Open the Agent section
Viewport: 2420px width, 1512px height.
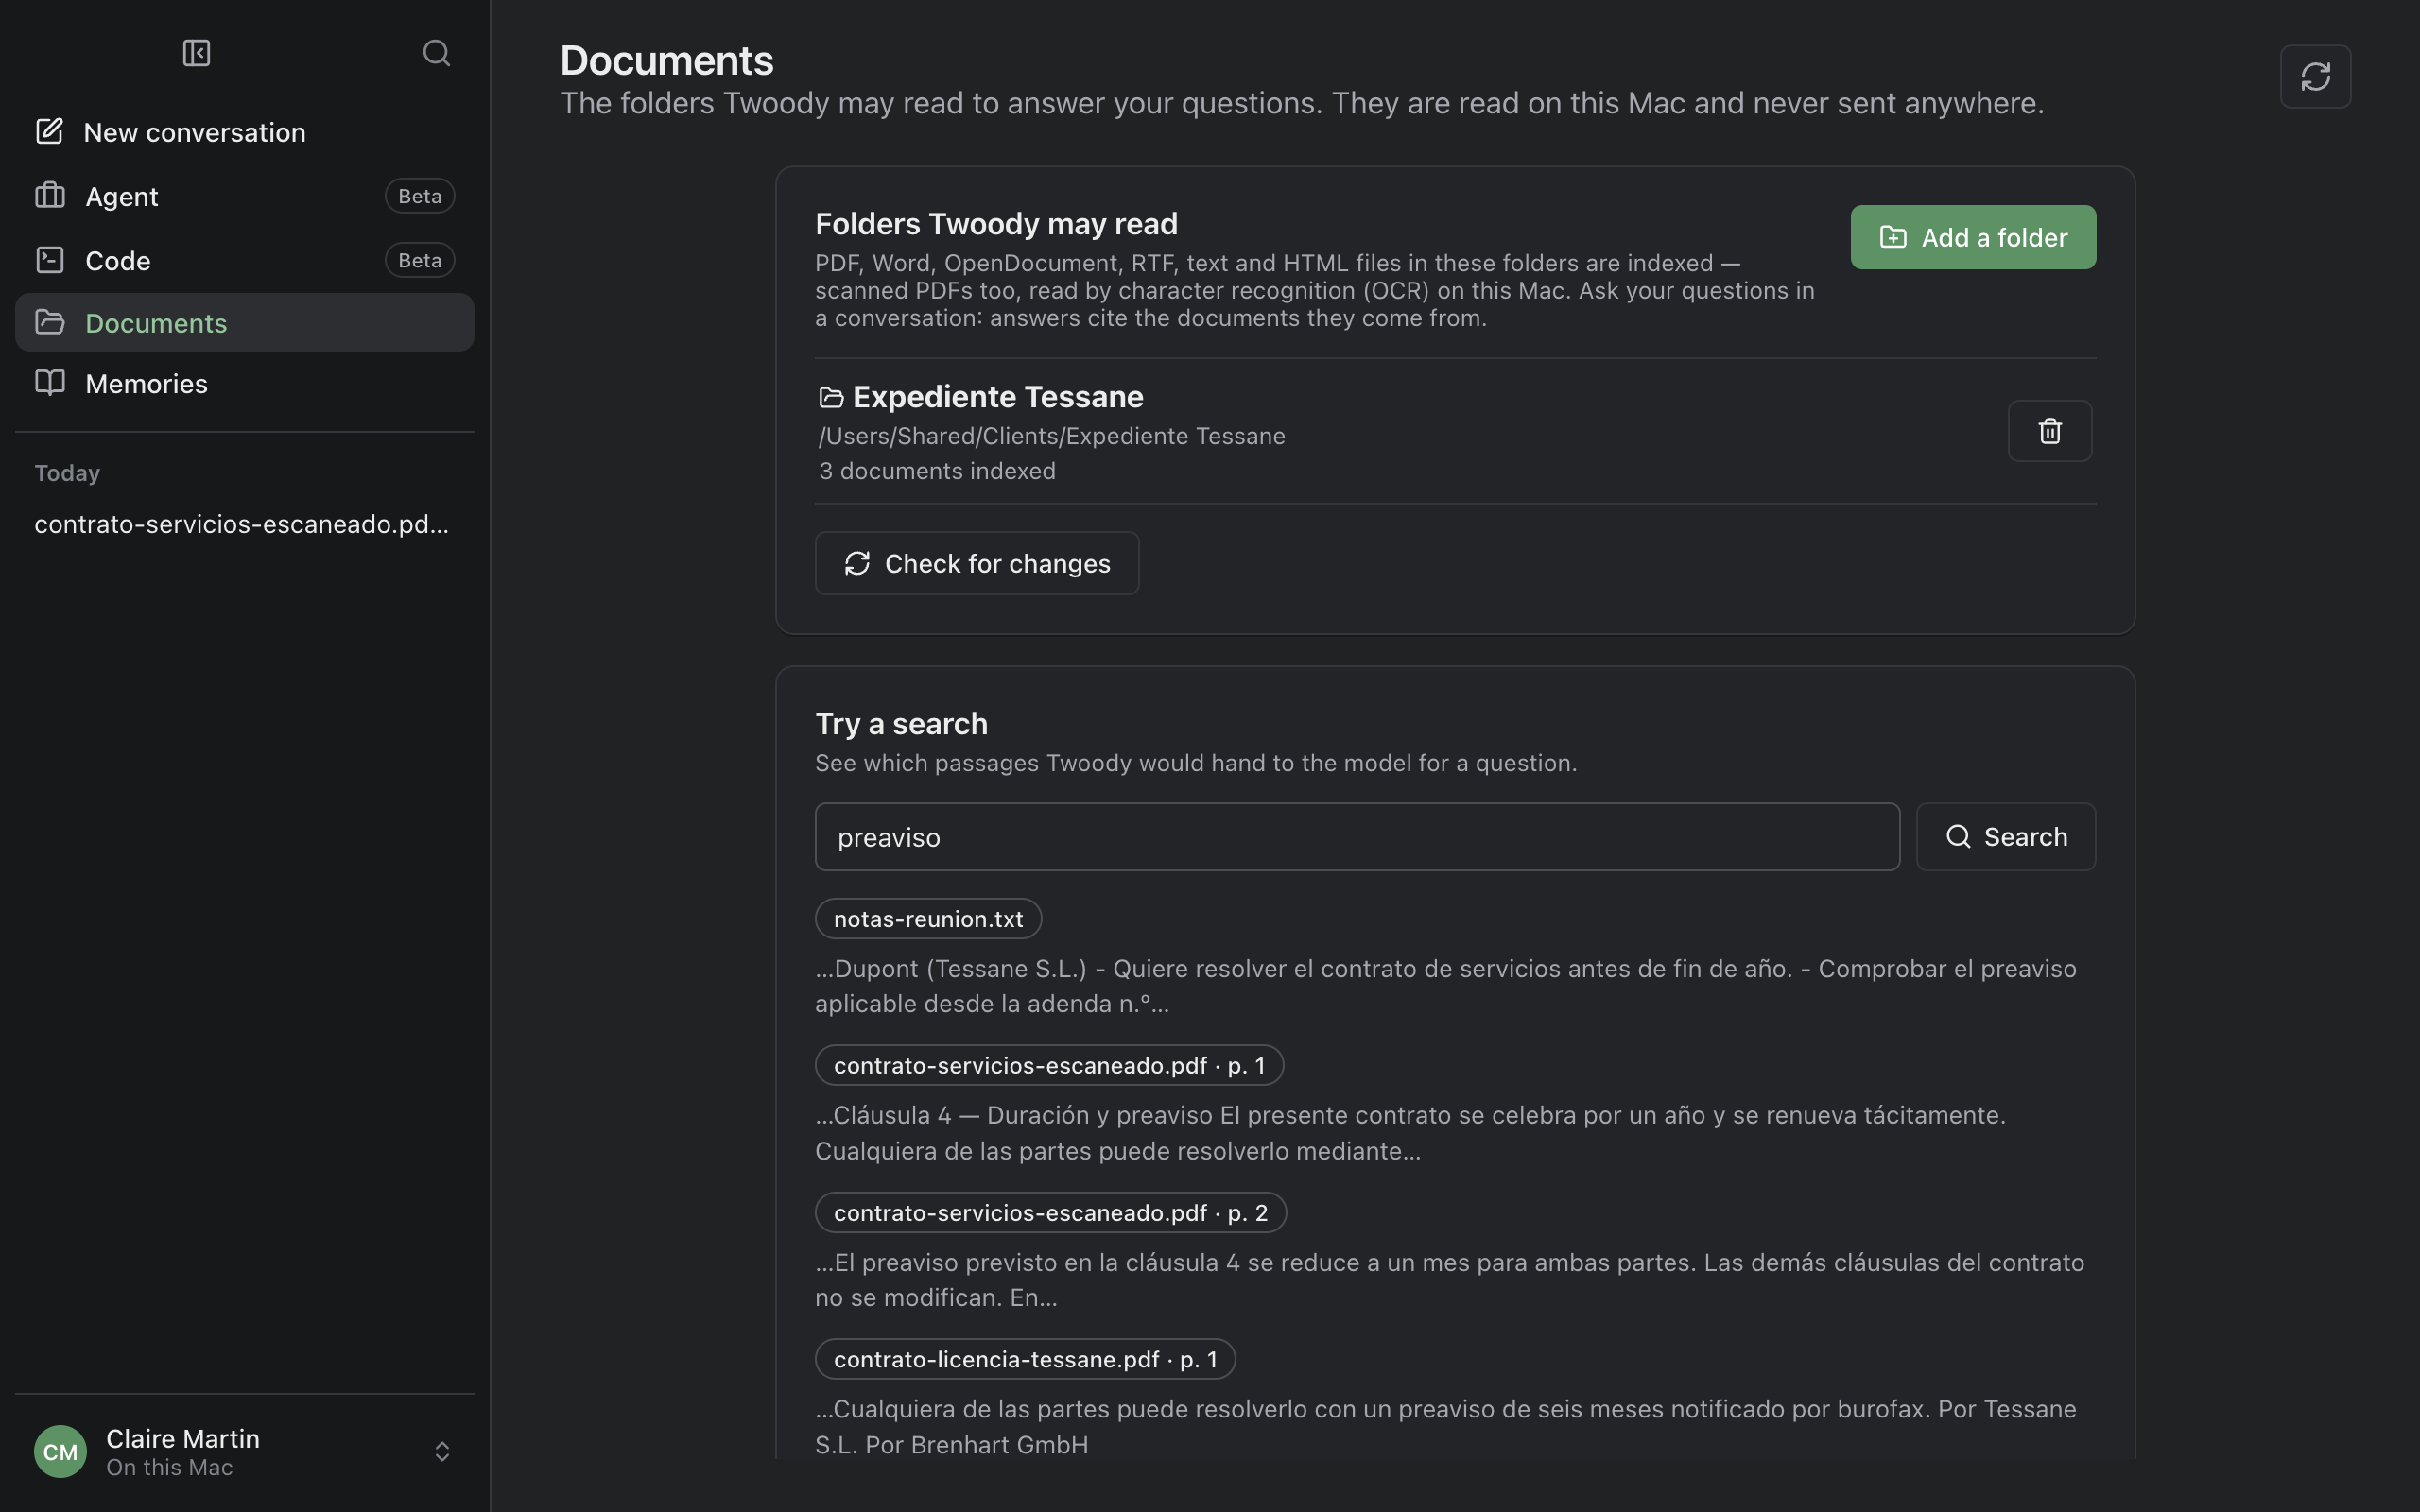[x=245, y=196]
